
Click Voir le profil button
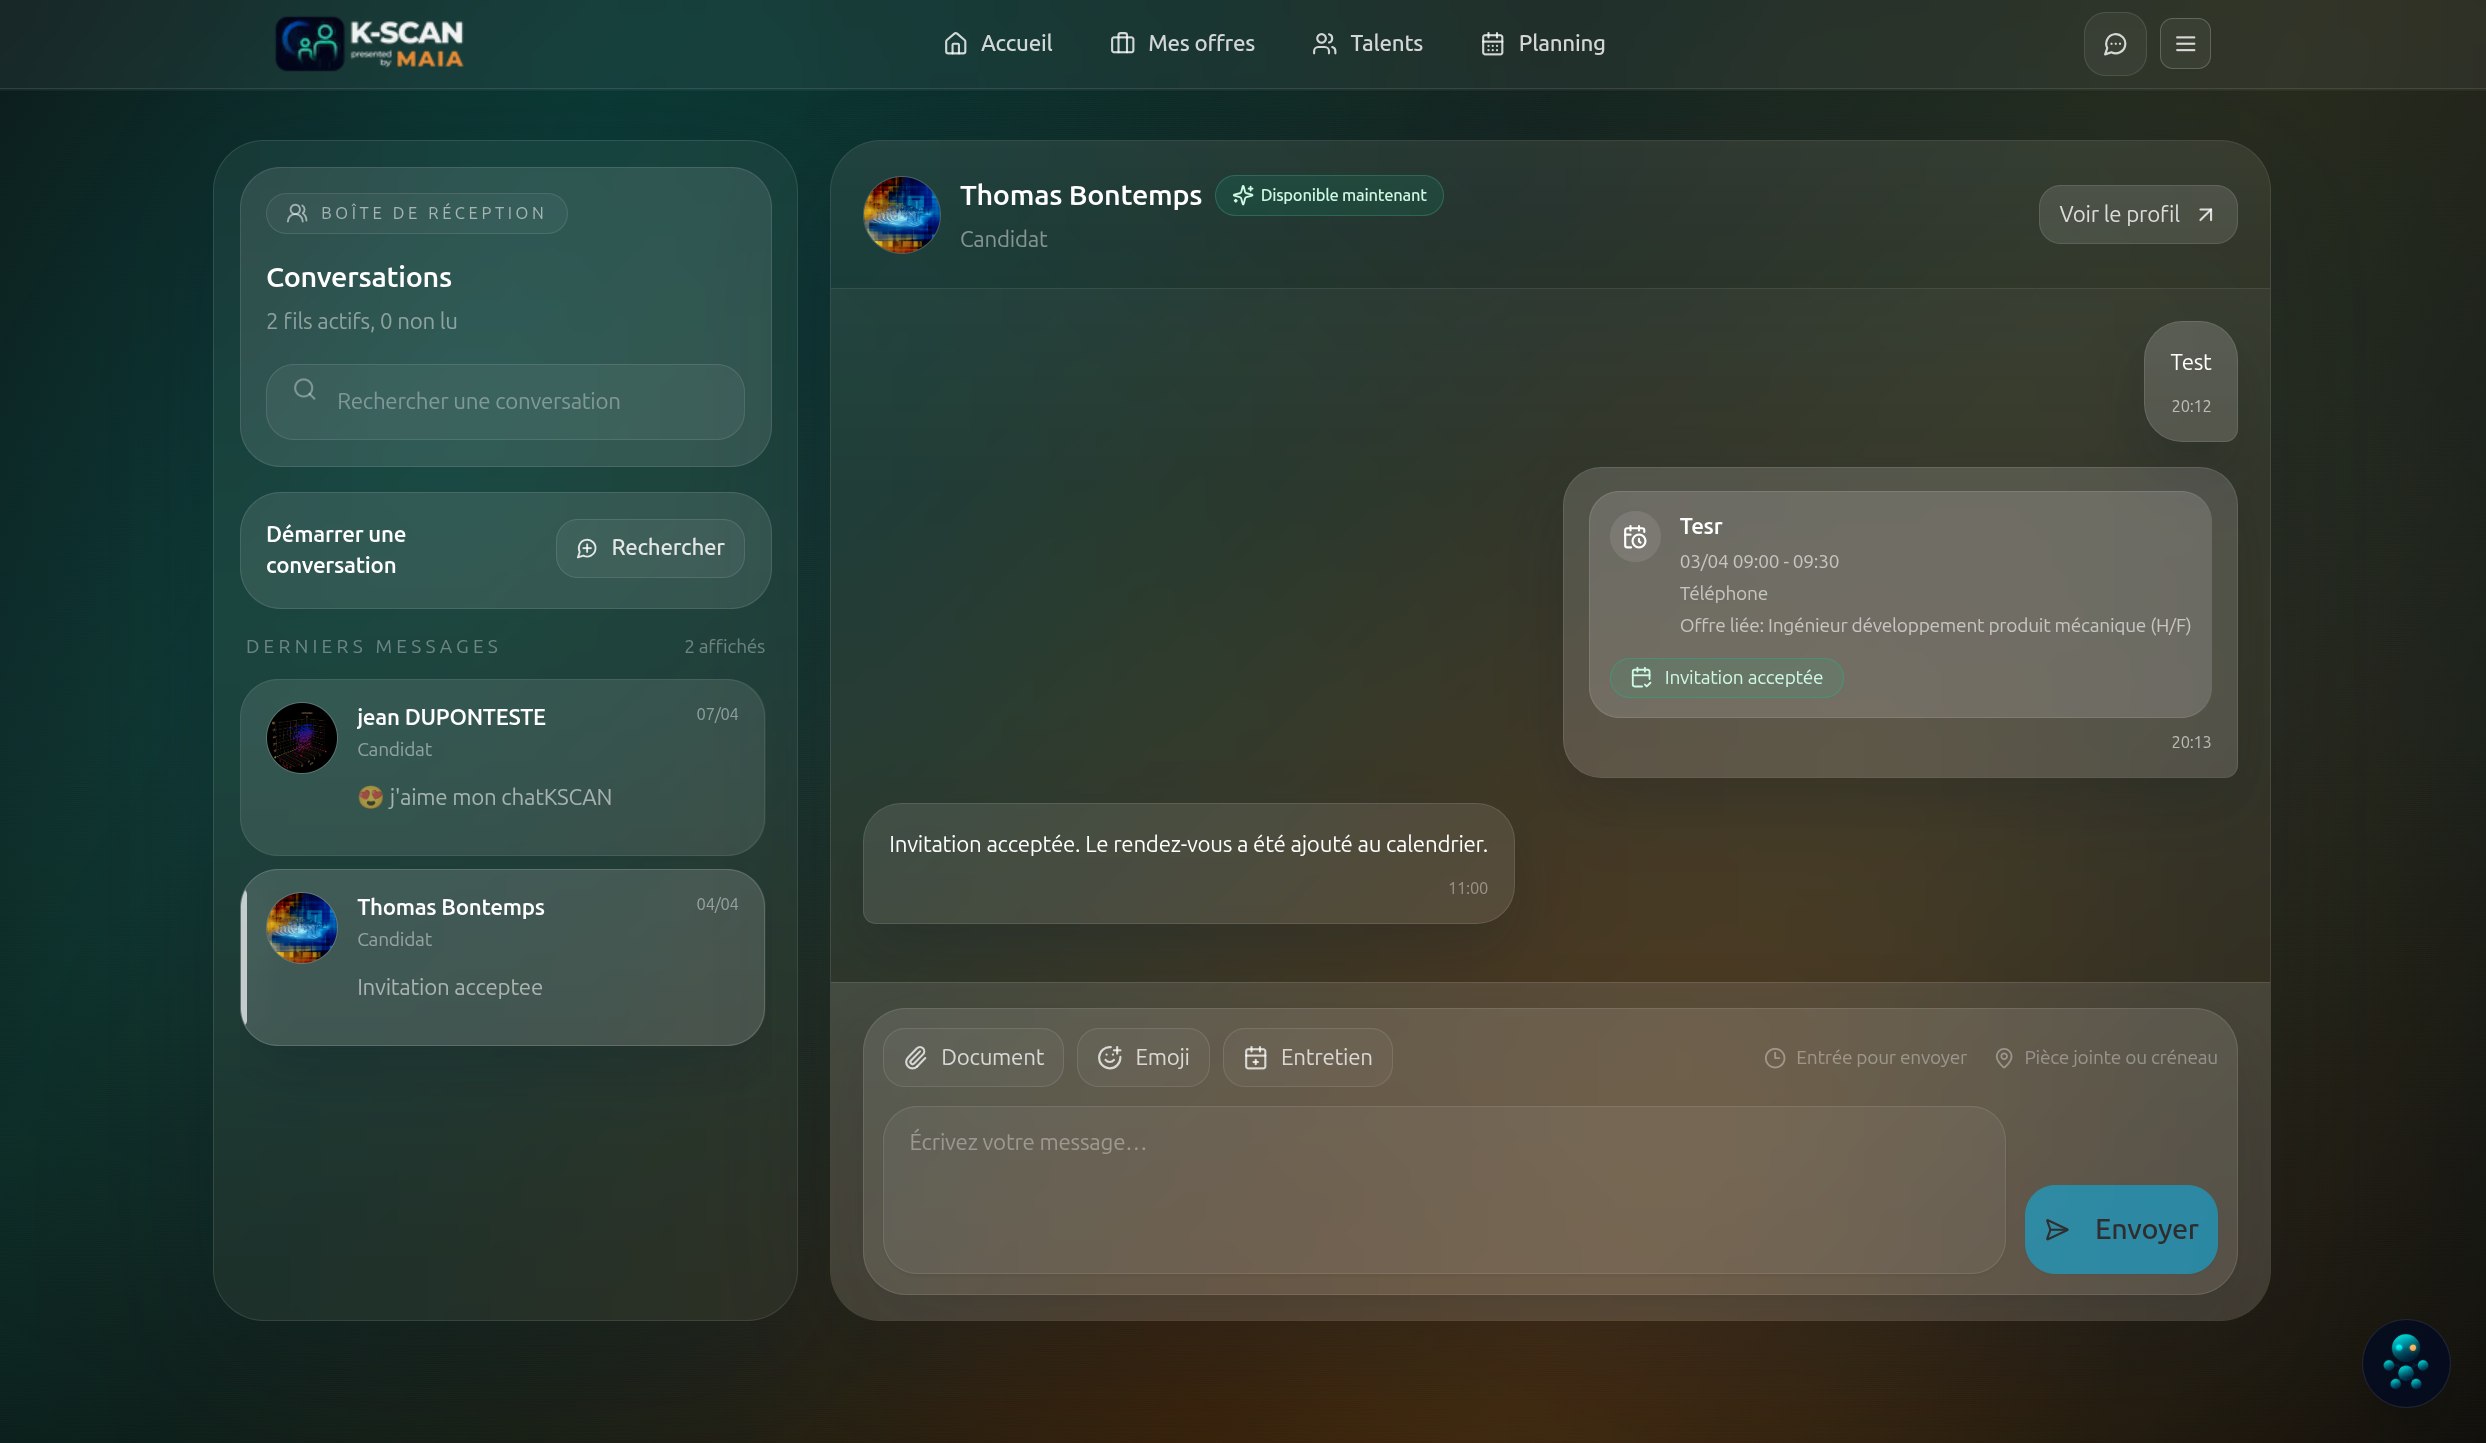pyautogui.click(x=2137, y=214)
